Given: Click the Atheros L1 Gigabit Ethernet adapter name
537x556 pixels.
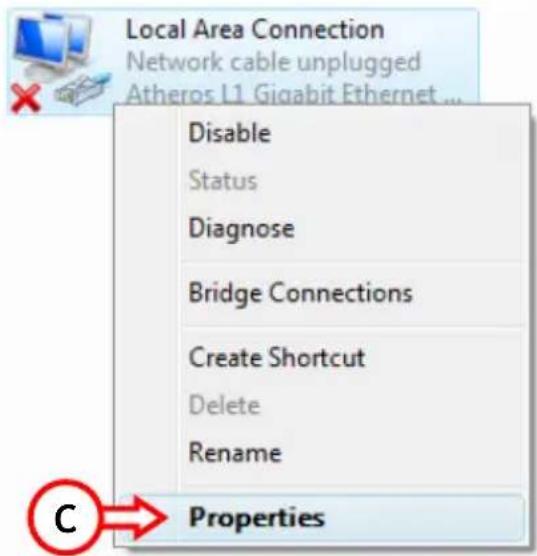Looking at the screenshot, I should click(x=294, y=93).
